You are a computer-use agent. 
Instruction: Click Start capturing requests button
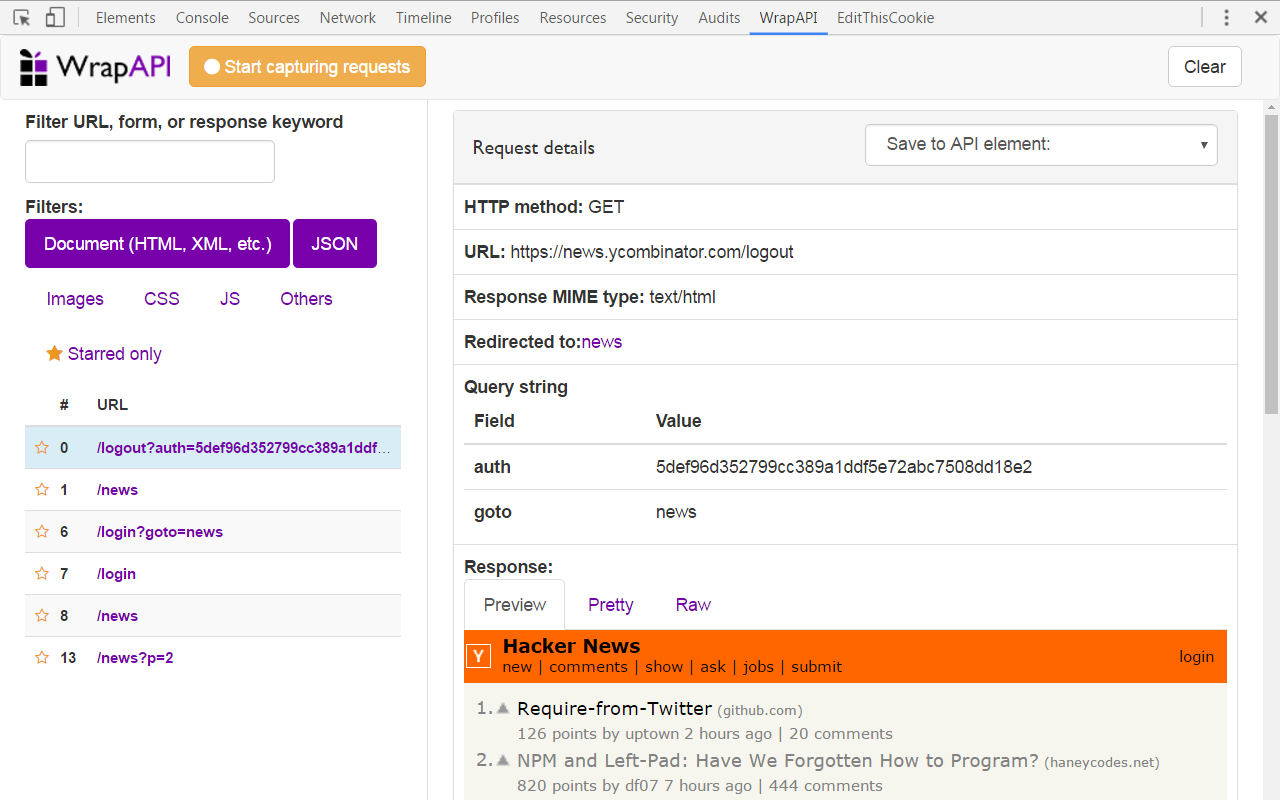click(x=307, y=67)
